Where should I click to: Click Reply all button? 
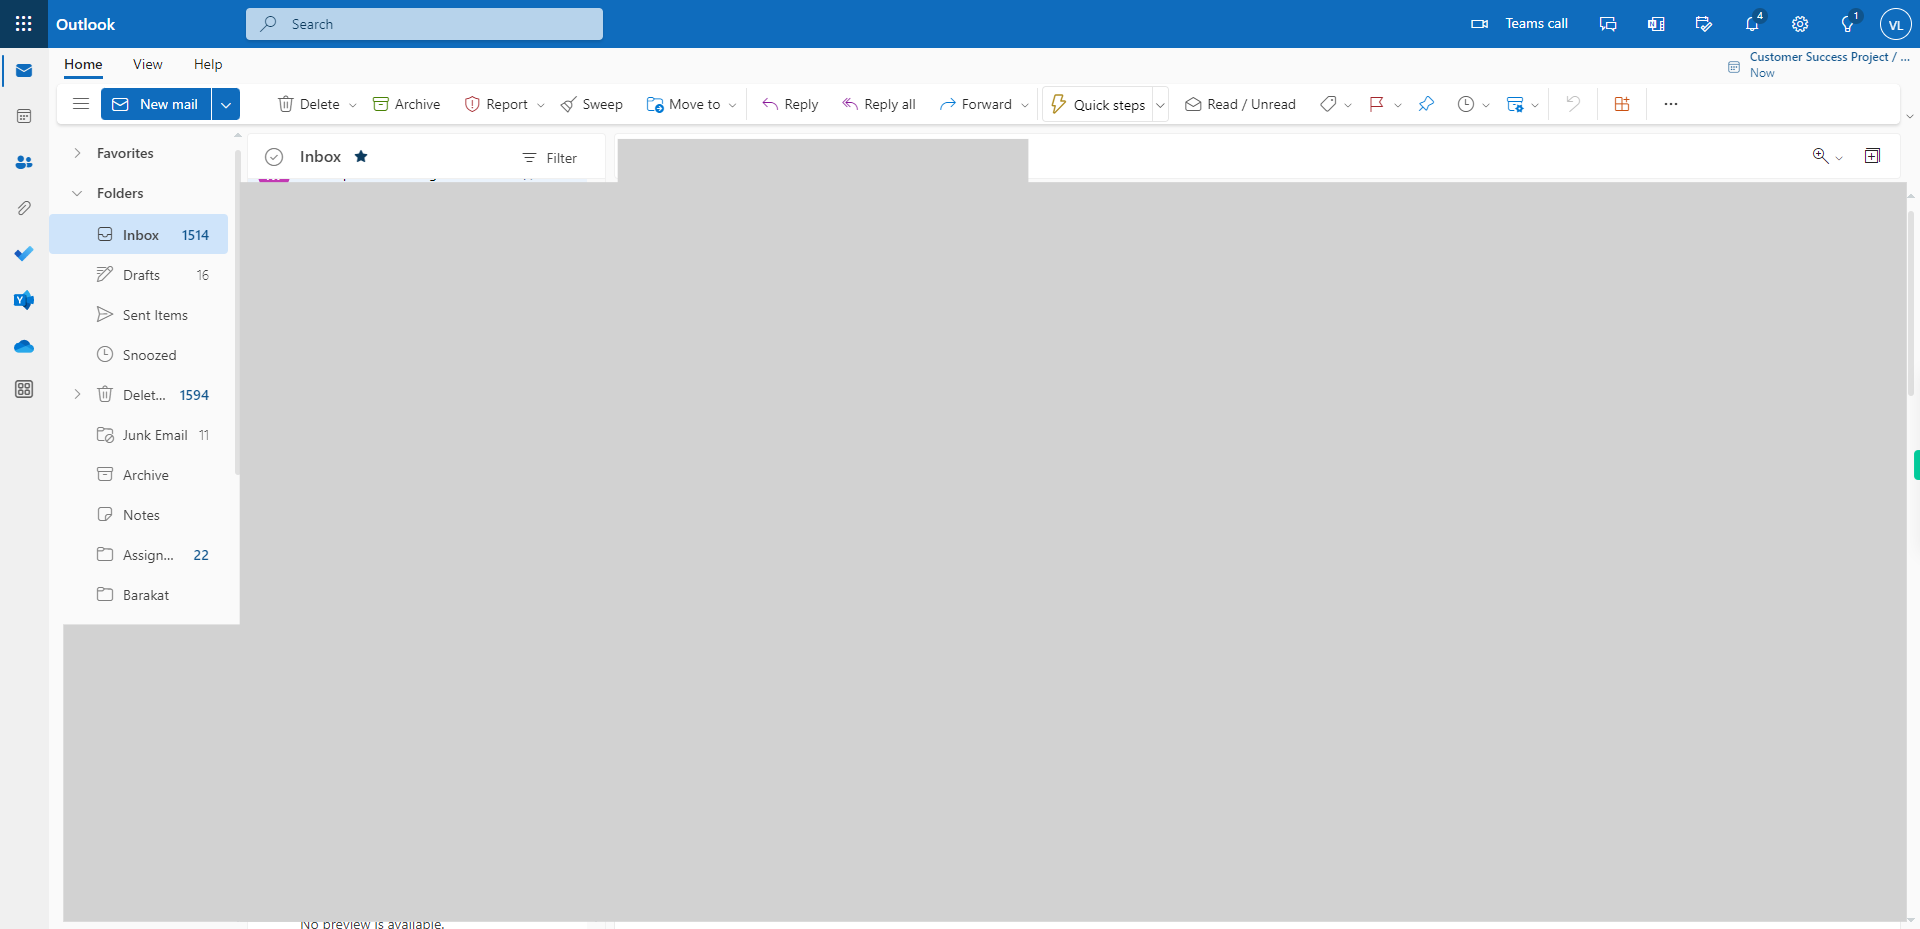[x=879, y=104]
